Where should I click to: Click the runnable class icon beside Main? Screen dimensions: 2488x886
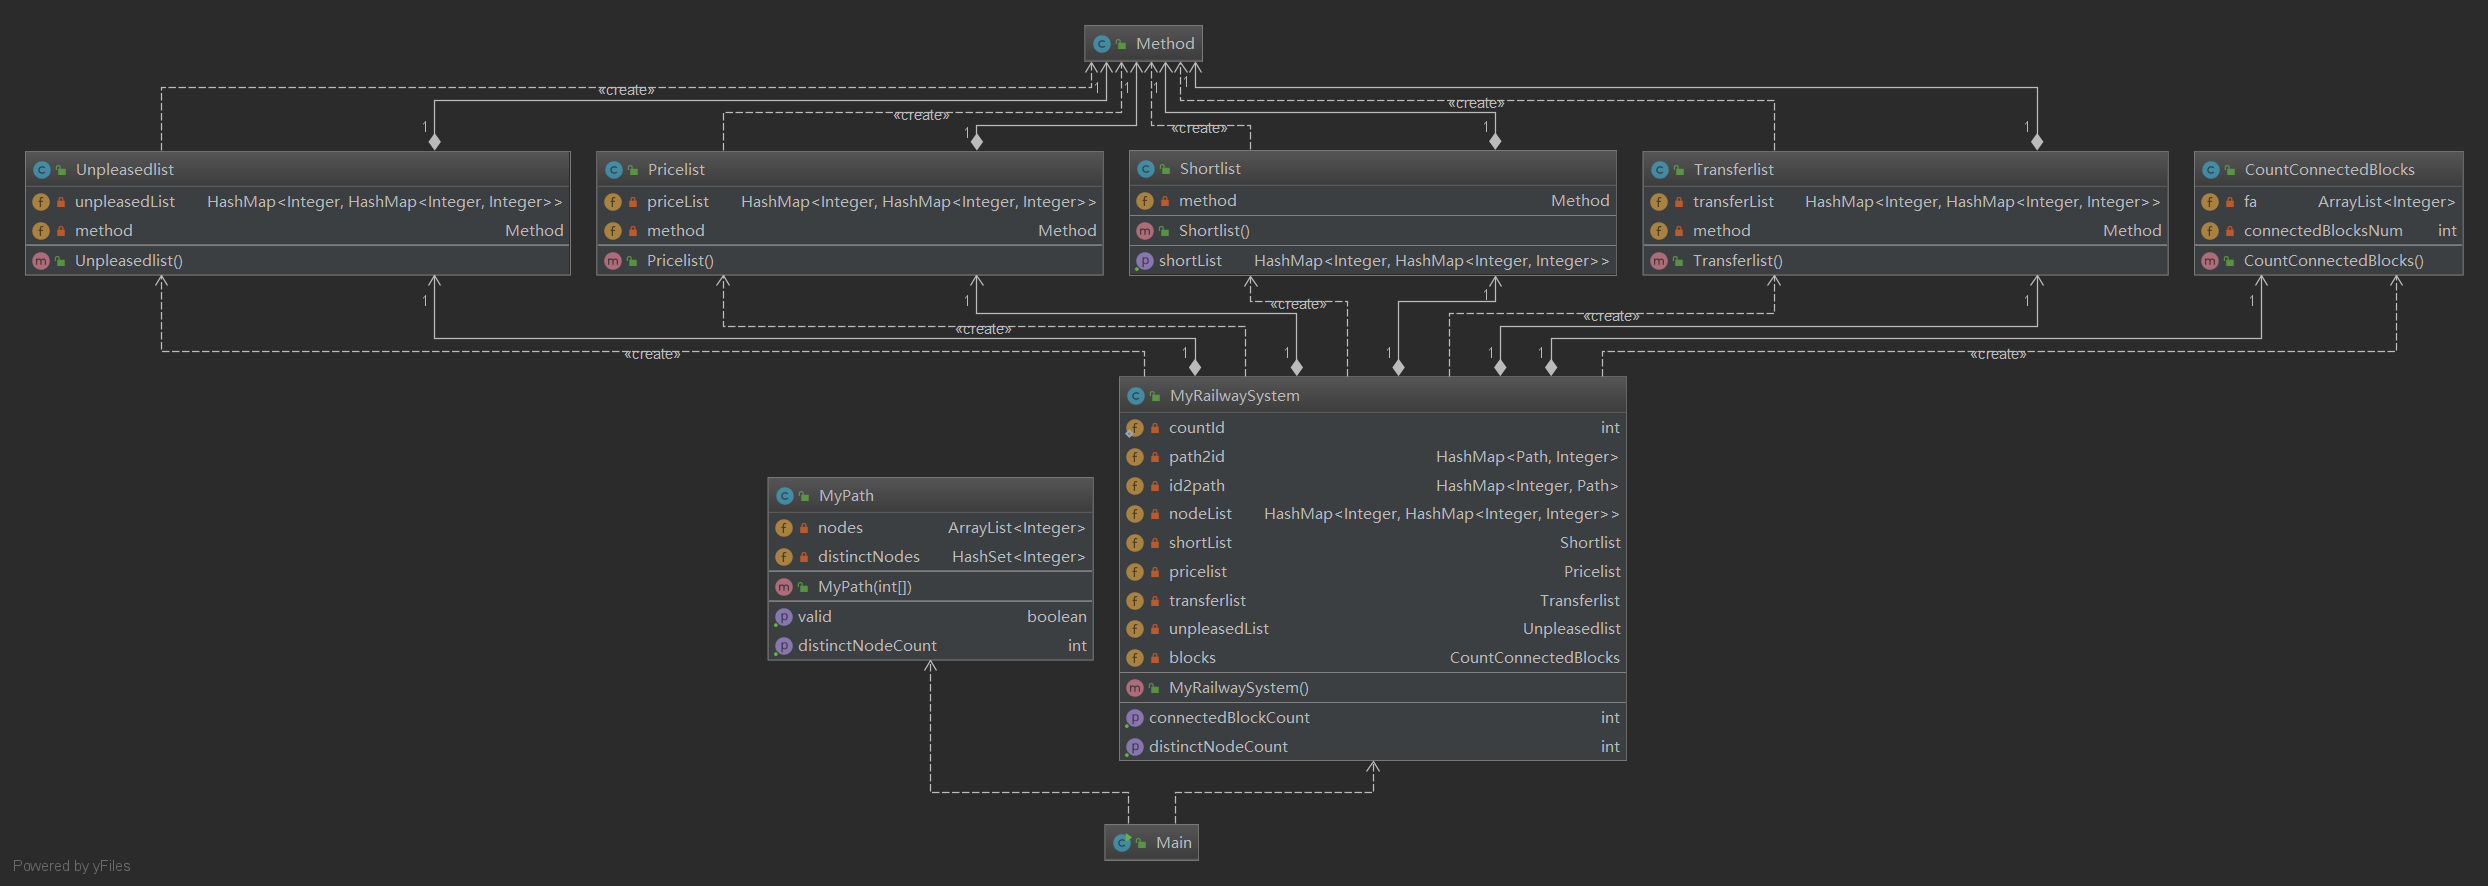coord(1122,843)
